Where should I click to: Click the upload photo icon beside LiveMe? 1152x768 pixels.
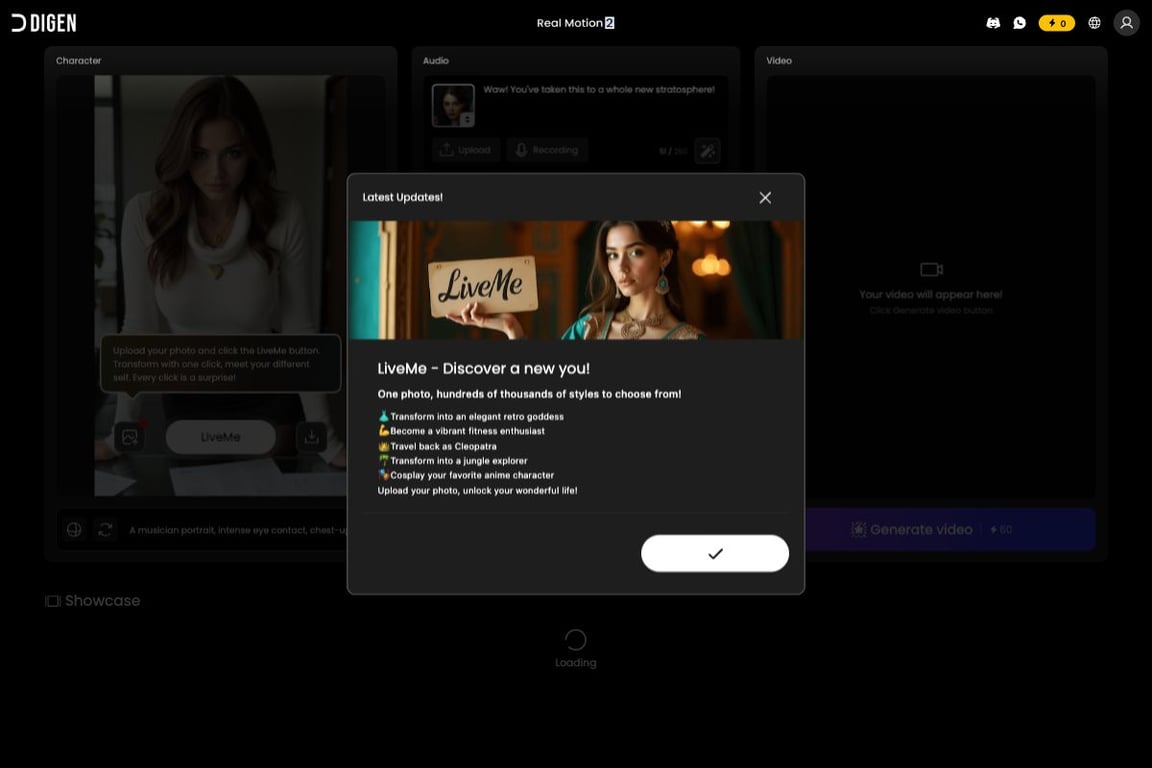130,437
